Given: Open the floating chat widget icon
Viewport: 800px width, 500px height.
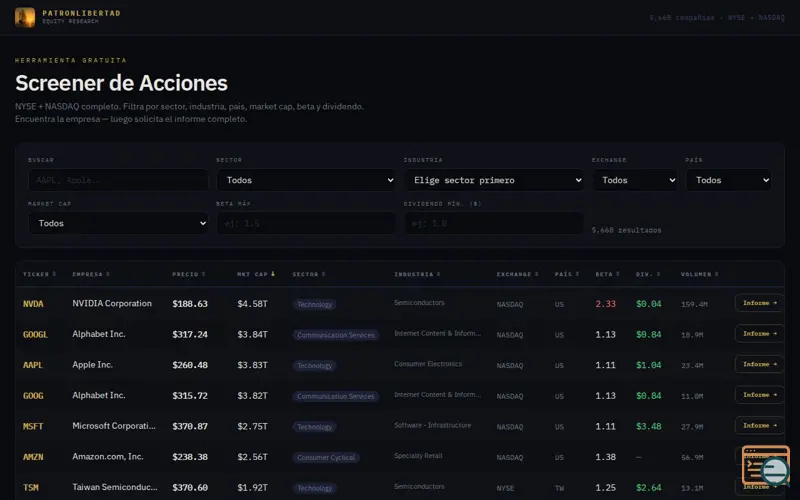Looking at the screenshot, I should point(766,465).
